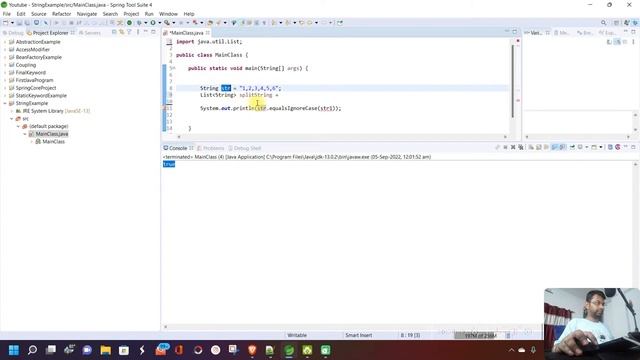Click the green Run toolbar icon
640x360 pixels.
153,23
